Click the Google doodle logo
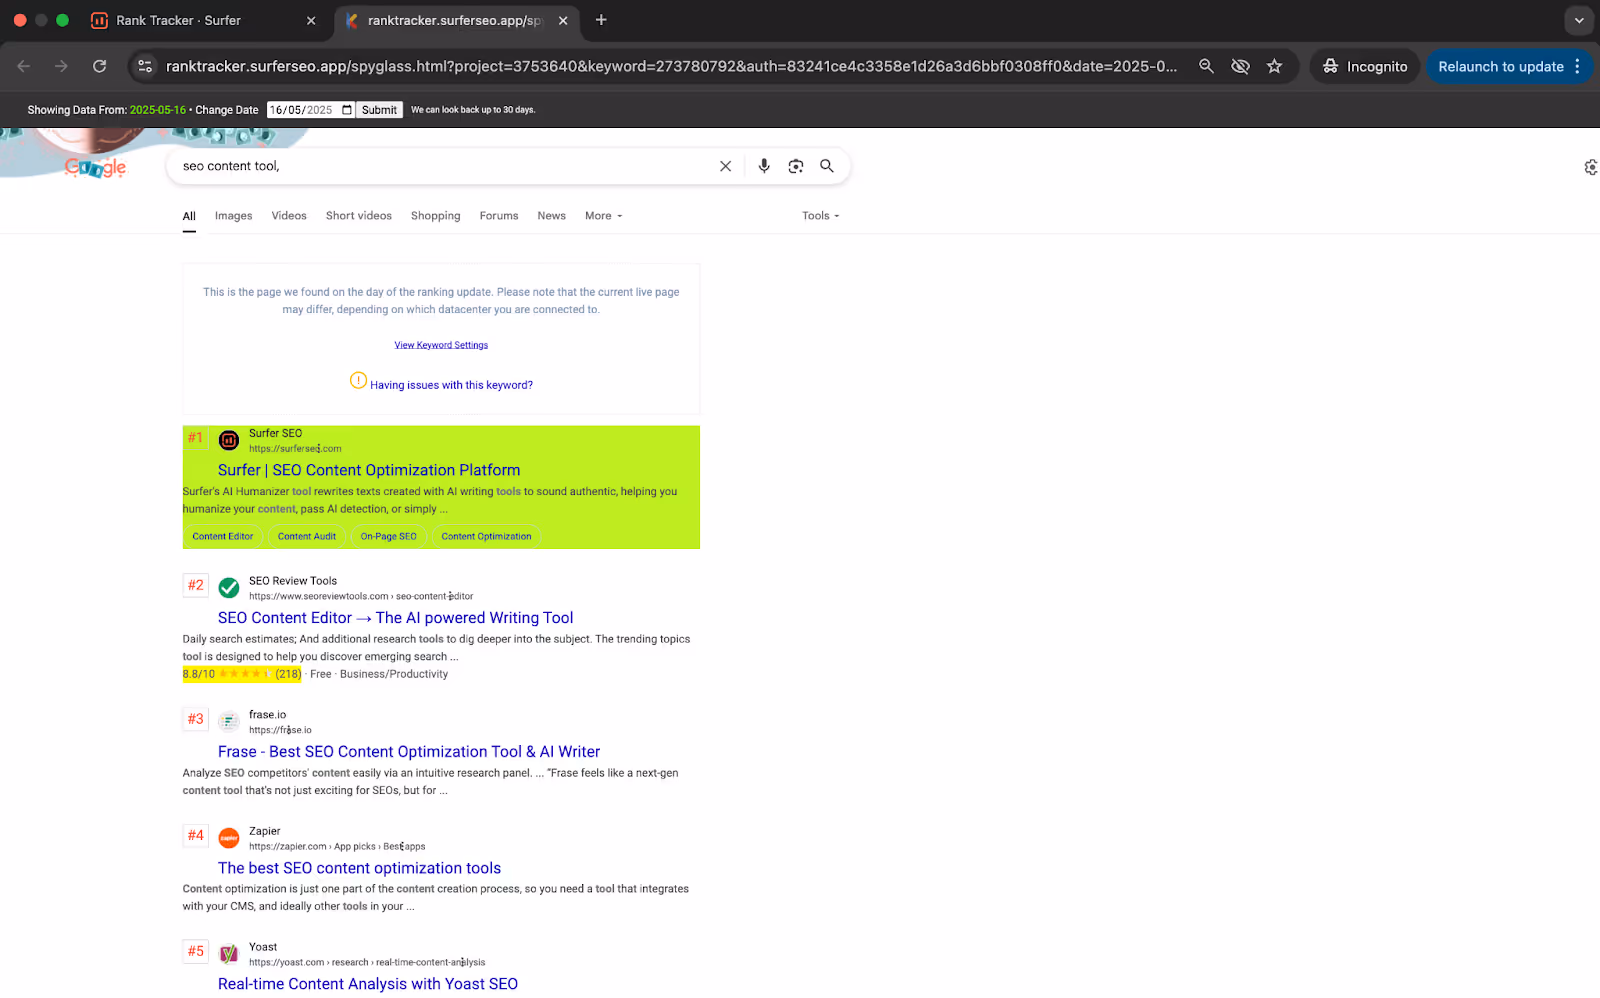 click(96, 166)
